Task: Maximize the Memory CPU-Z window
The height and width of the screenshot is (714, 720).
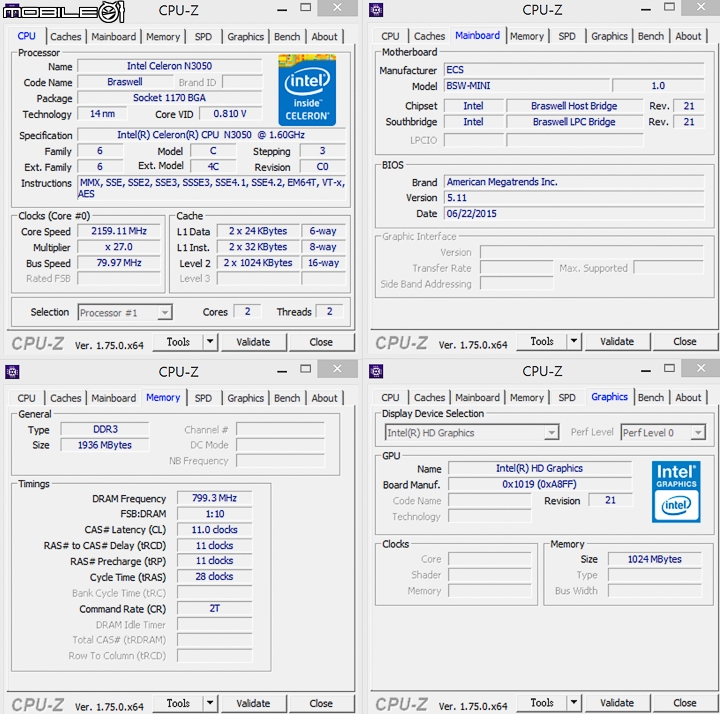Action: 305,369
